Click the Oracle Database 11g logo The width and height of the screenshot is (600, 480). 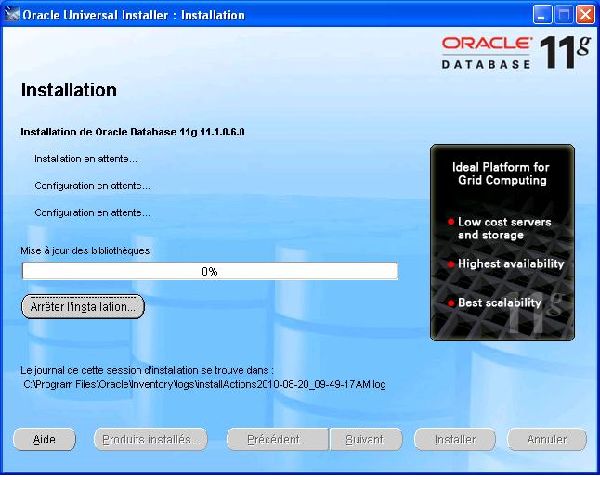tap(516, 52)
